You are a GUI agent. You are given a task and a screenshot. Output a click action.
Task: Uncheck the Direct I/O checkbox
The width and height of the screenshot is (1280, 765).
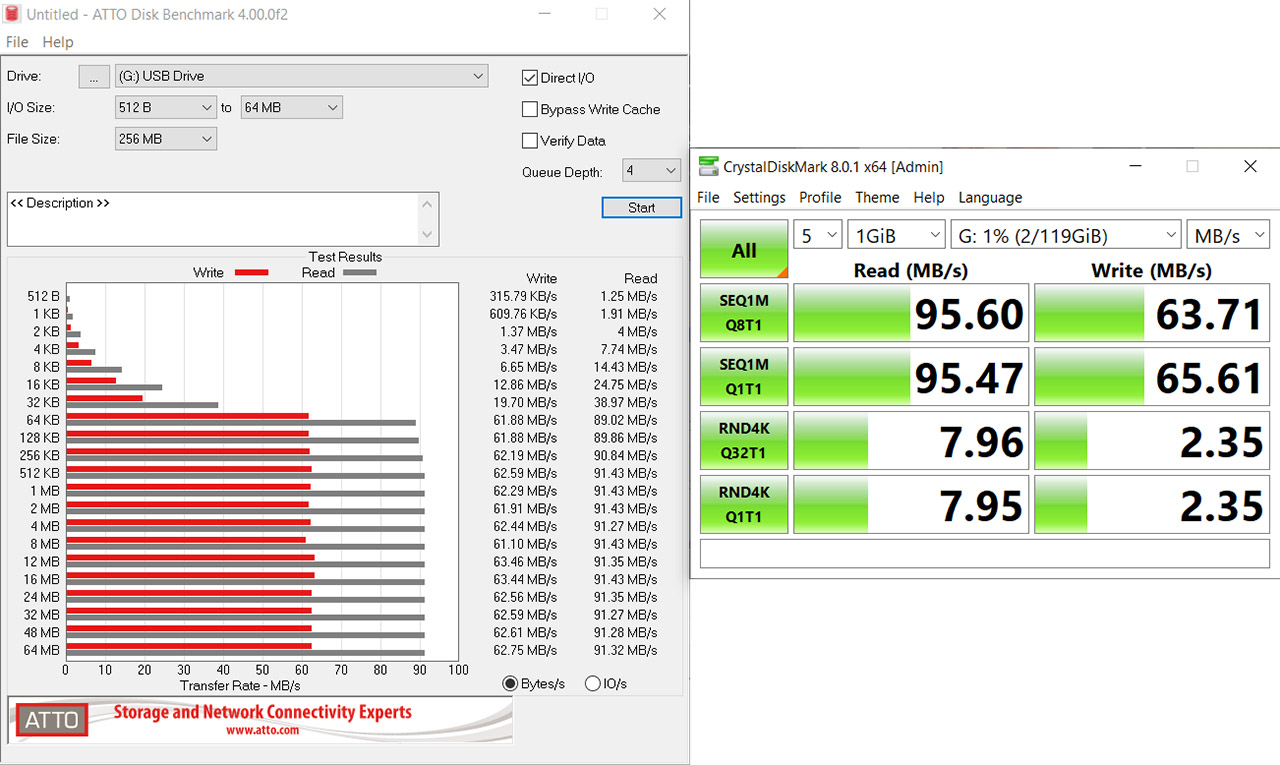click(530, 78)
